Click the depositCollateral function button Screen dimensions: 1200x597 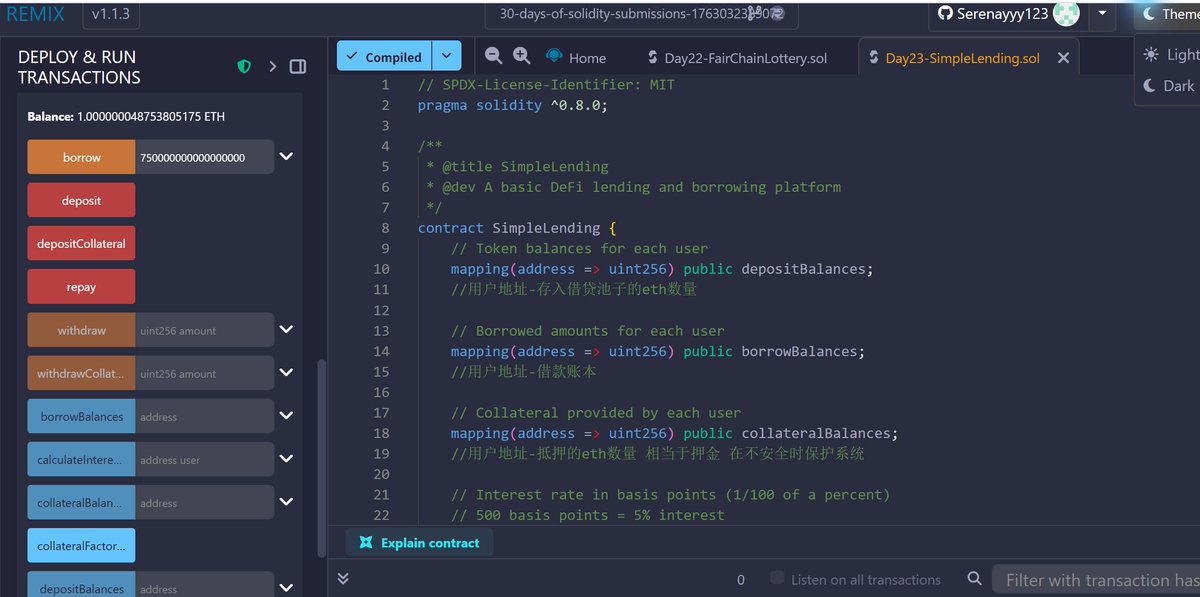click(81, 243)
